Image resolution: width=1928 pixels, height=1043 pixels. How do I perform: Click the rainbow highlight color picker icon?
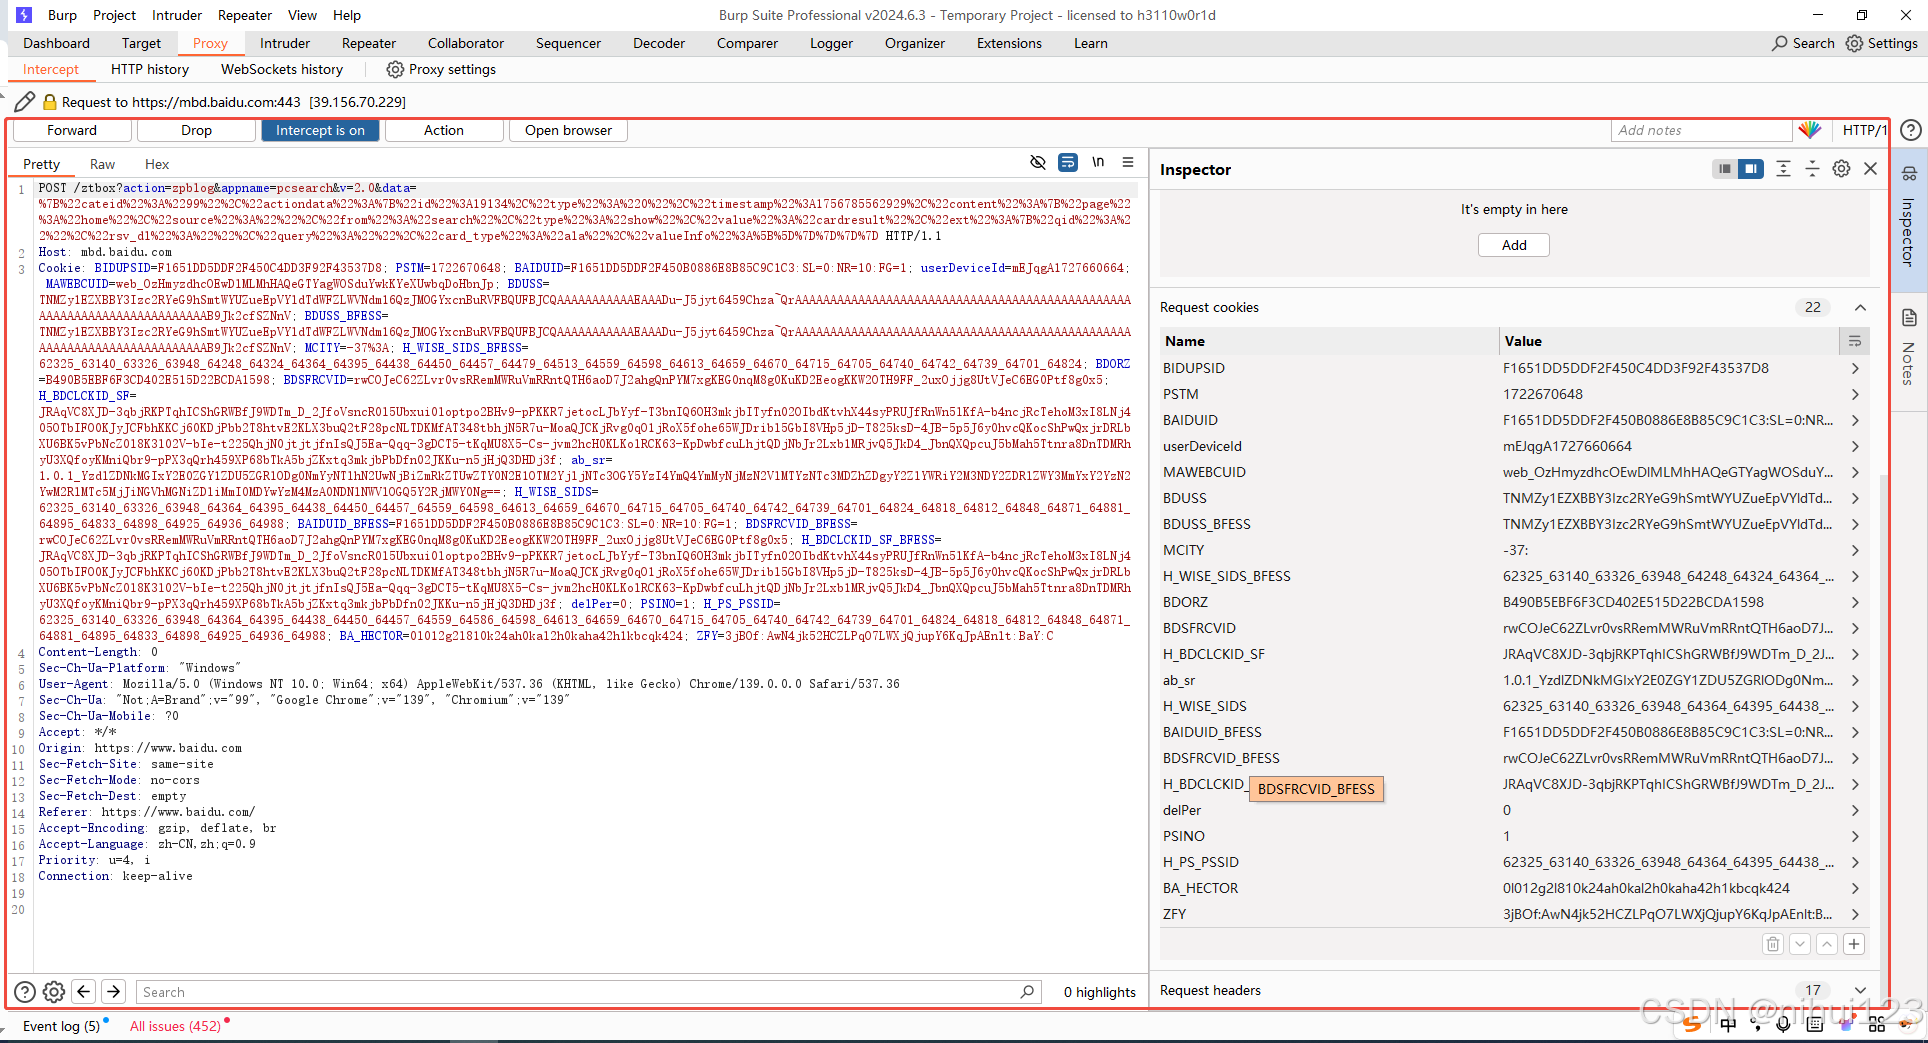1810,130
